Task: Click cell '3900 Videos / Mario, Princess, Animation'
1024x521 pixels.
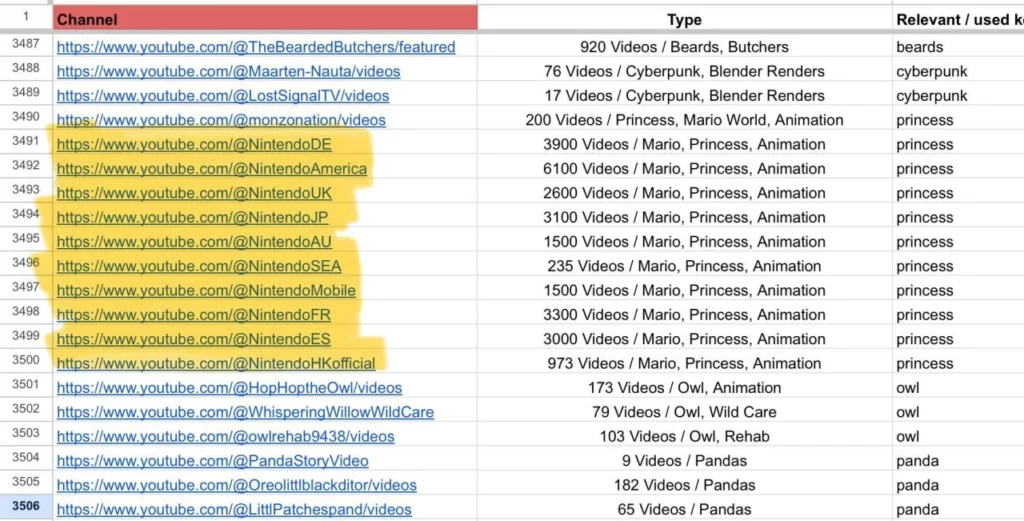Action: point(684,144)
